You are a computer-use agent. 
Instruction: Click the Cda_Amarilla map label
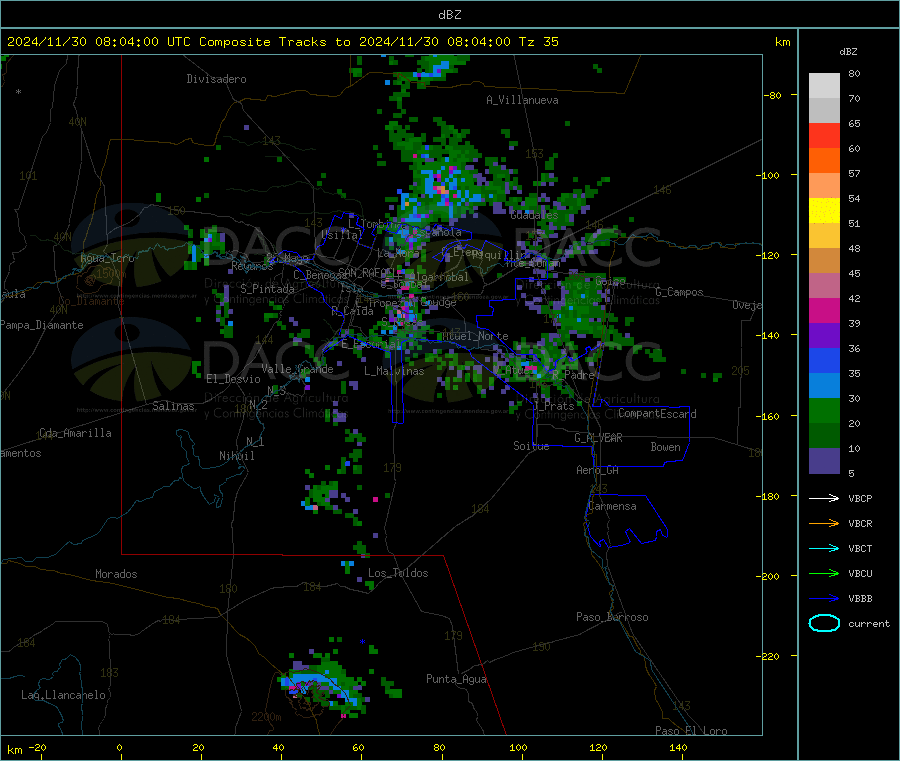[75, 433]
